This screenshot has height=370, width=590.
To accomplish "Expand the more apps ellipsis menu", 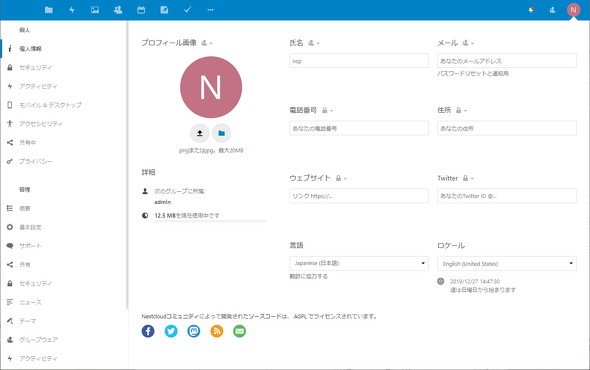I will tap(210, 10).
